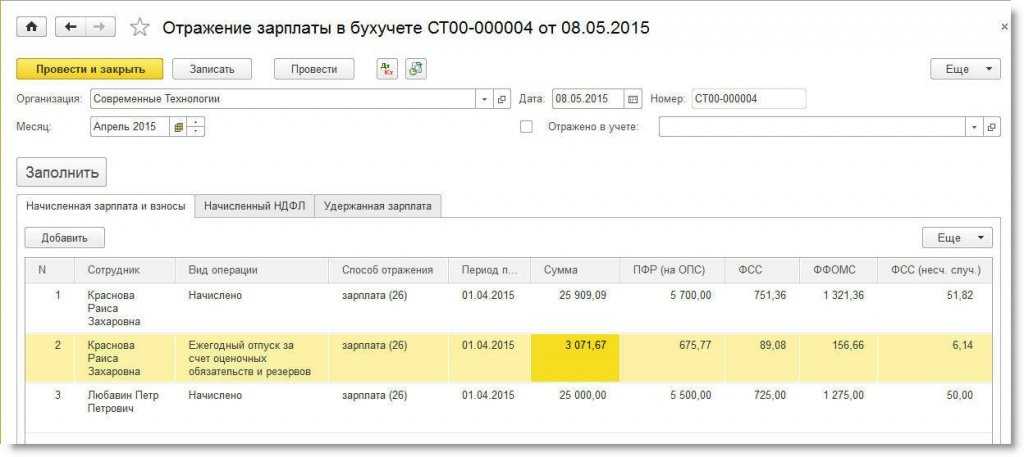The width and height of the screenshot is (1024, 457).
Task: Toggle the Отражено в учете checkbox
Action: pyautogui.click(x=526, y=127)
